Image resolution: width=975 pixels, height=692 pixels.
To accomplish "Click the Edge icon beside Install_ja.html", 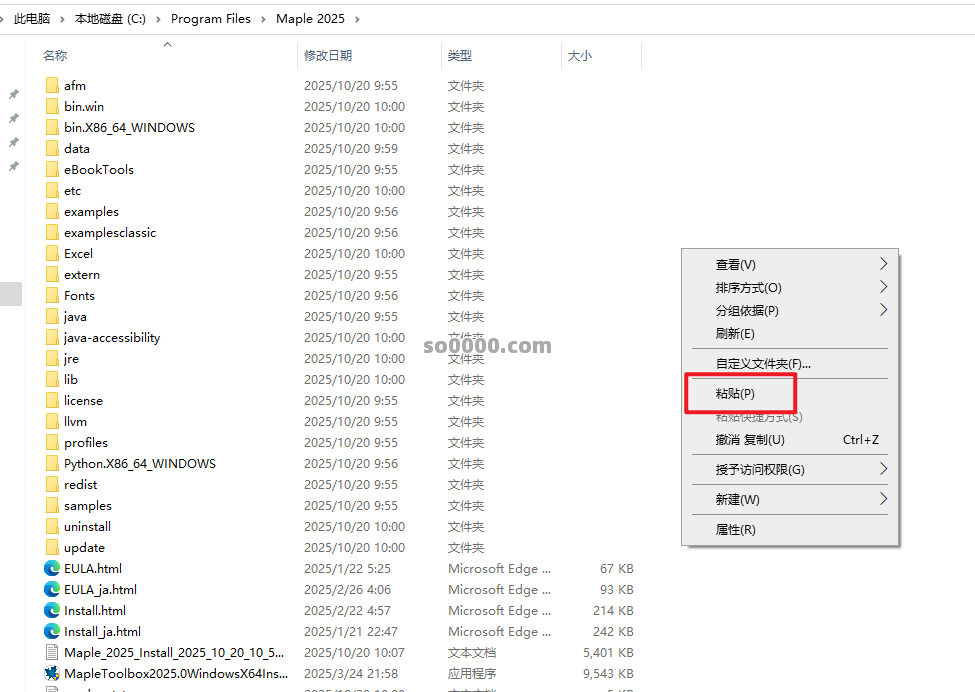I will (x=52, y=631).
